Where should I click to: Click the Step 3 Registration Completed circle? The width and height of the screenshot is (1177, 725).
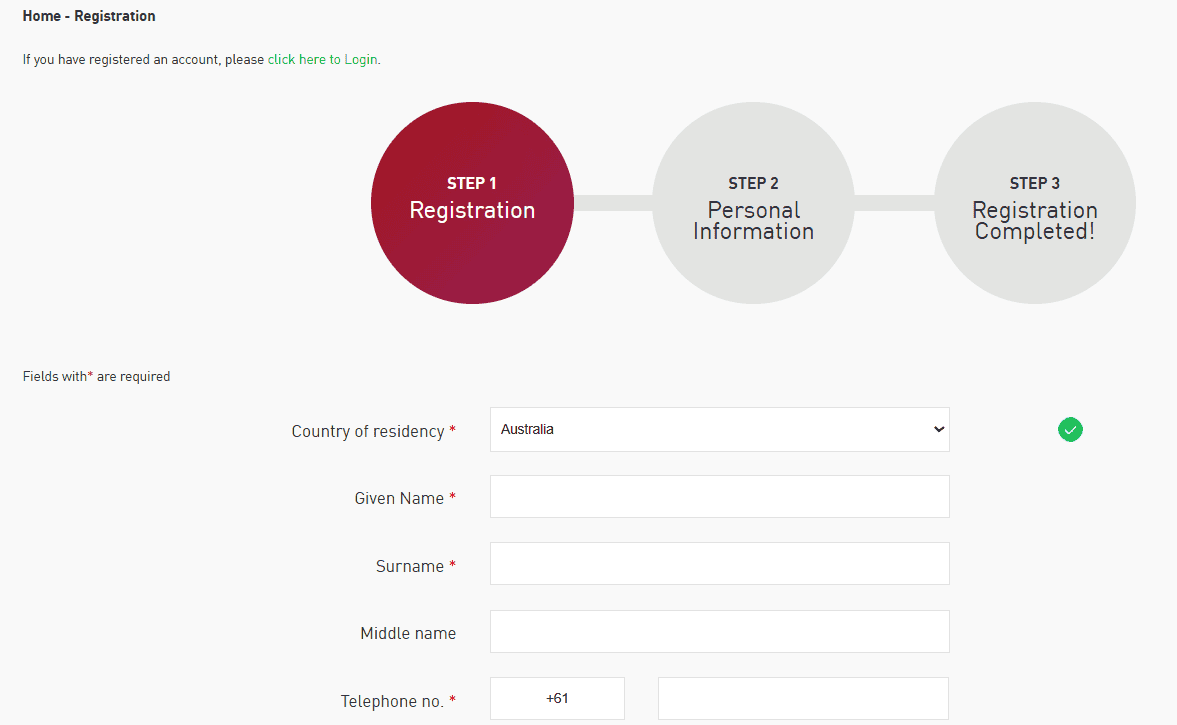click(x=1034, y=202)
